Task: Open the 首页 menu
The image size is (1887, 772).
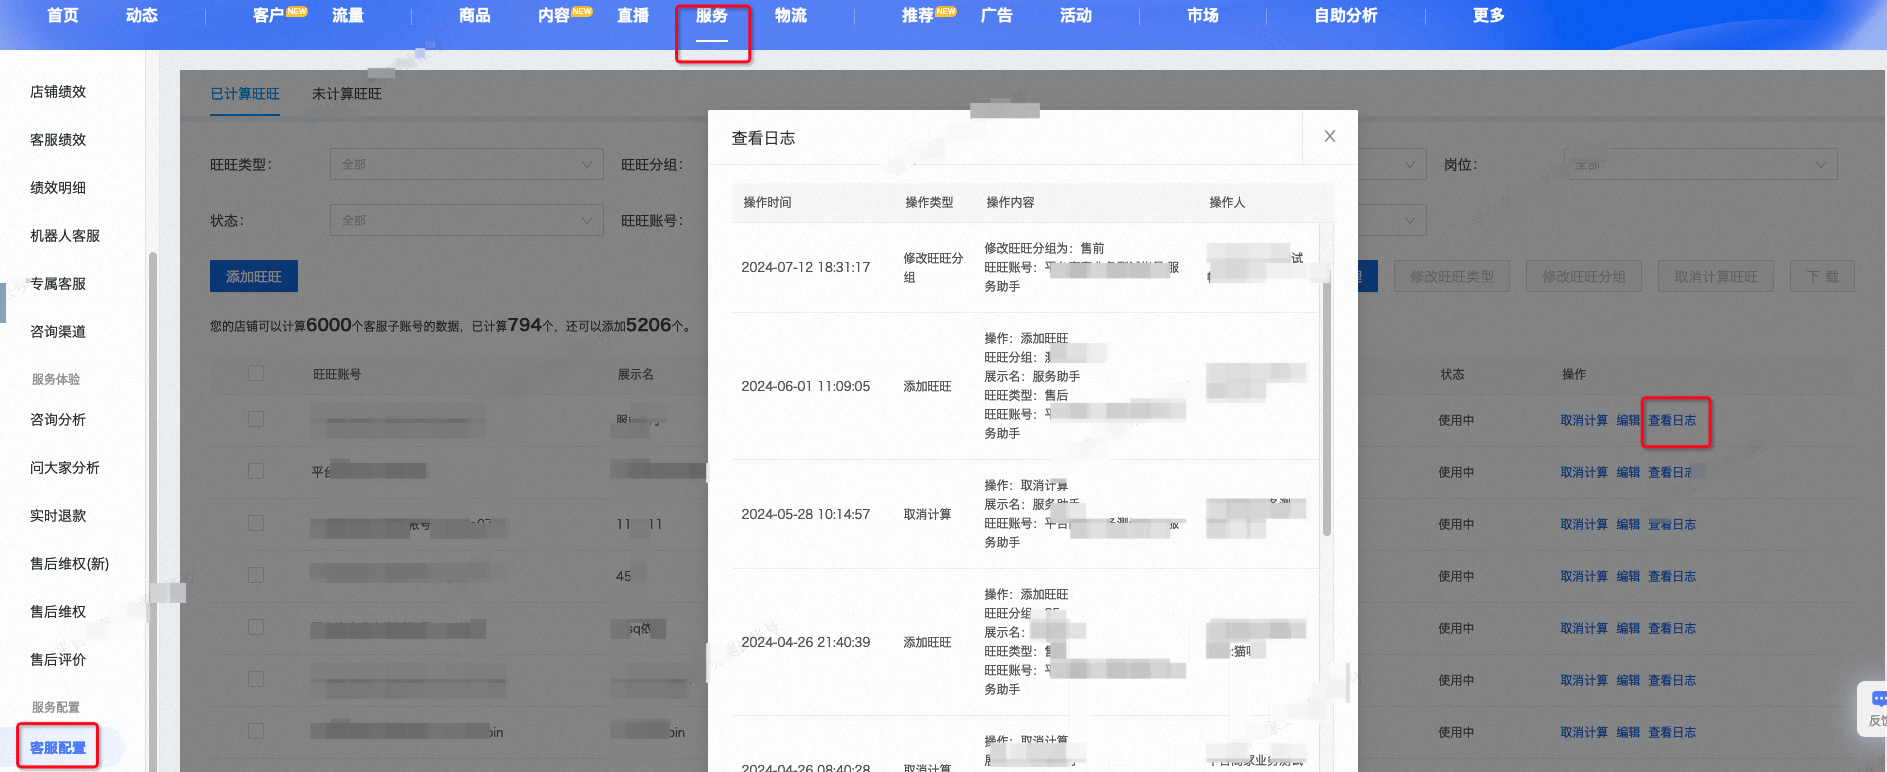Action: tap(63, 15)
